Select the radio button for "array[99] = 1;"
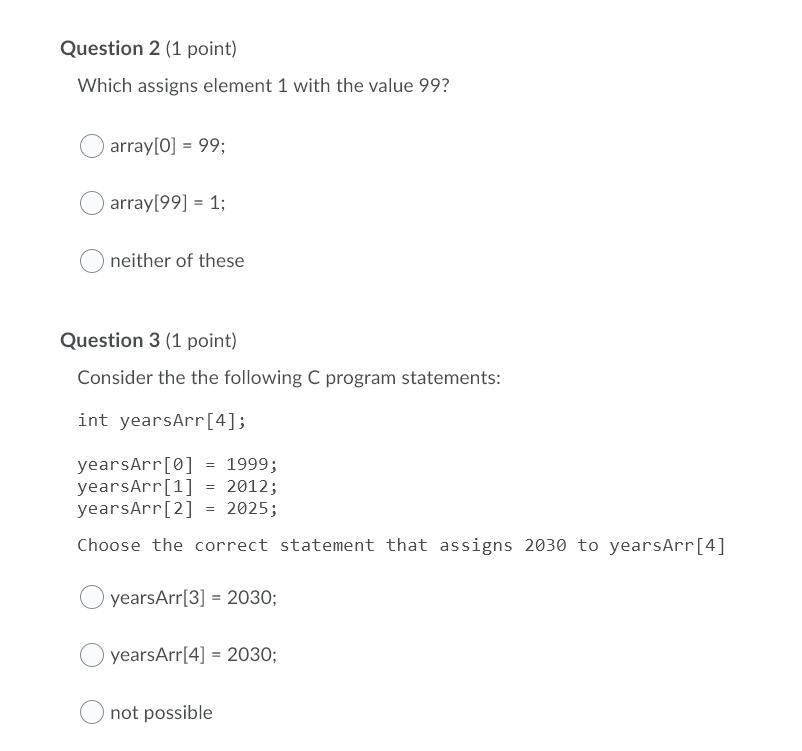This screenshot has width=802, height=751. (91, 203)
